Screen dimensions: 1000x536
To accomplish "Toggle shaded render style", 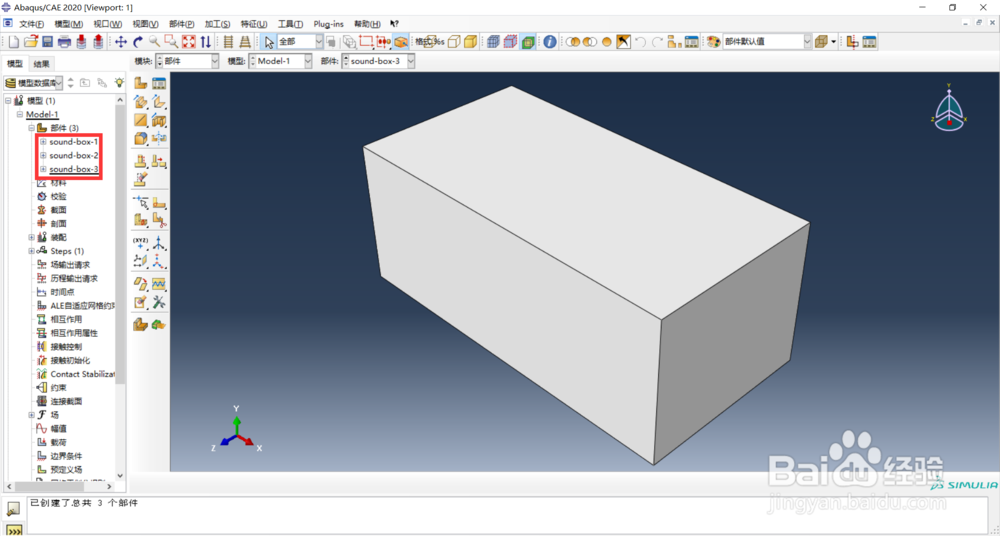I will pos(470,42).
